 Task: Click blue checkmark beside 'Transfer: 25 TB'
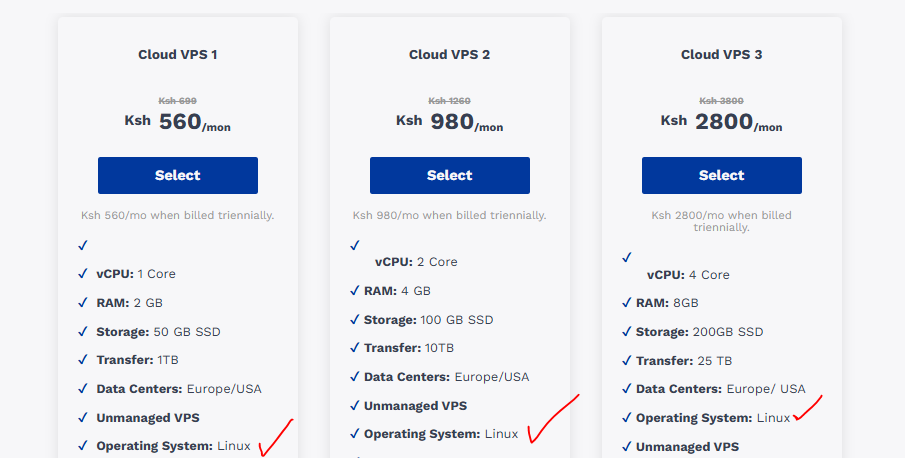626,361
